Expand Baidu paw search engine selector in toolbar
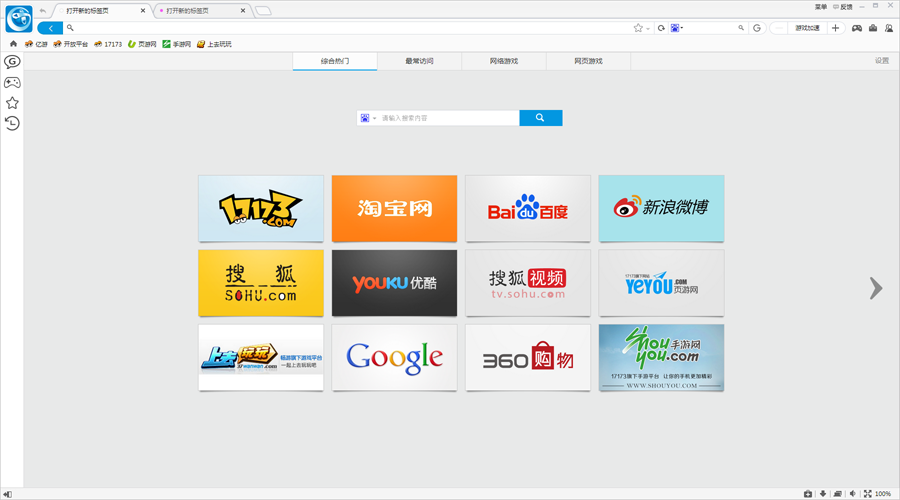Screen dimensions: 900x500 [677, 28]
